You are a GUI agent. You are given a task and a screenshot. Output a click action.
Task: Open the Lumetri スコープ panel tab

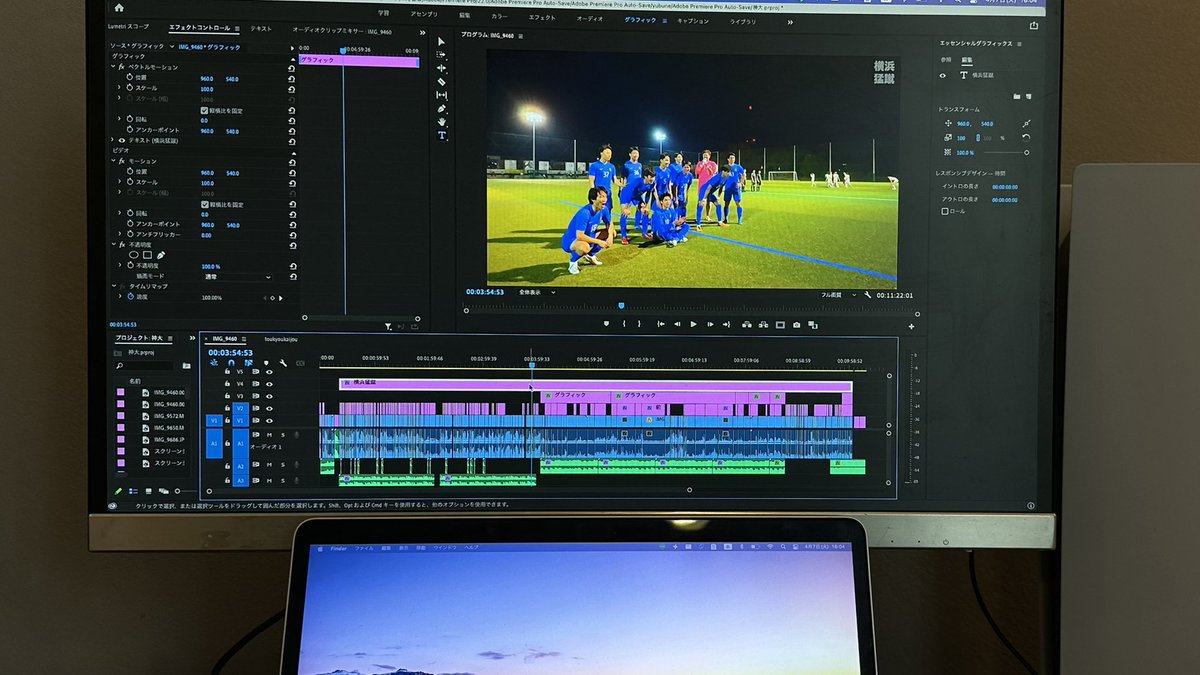(127, 28)
